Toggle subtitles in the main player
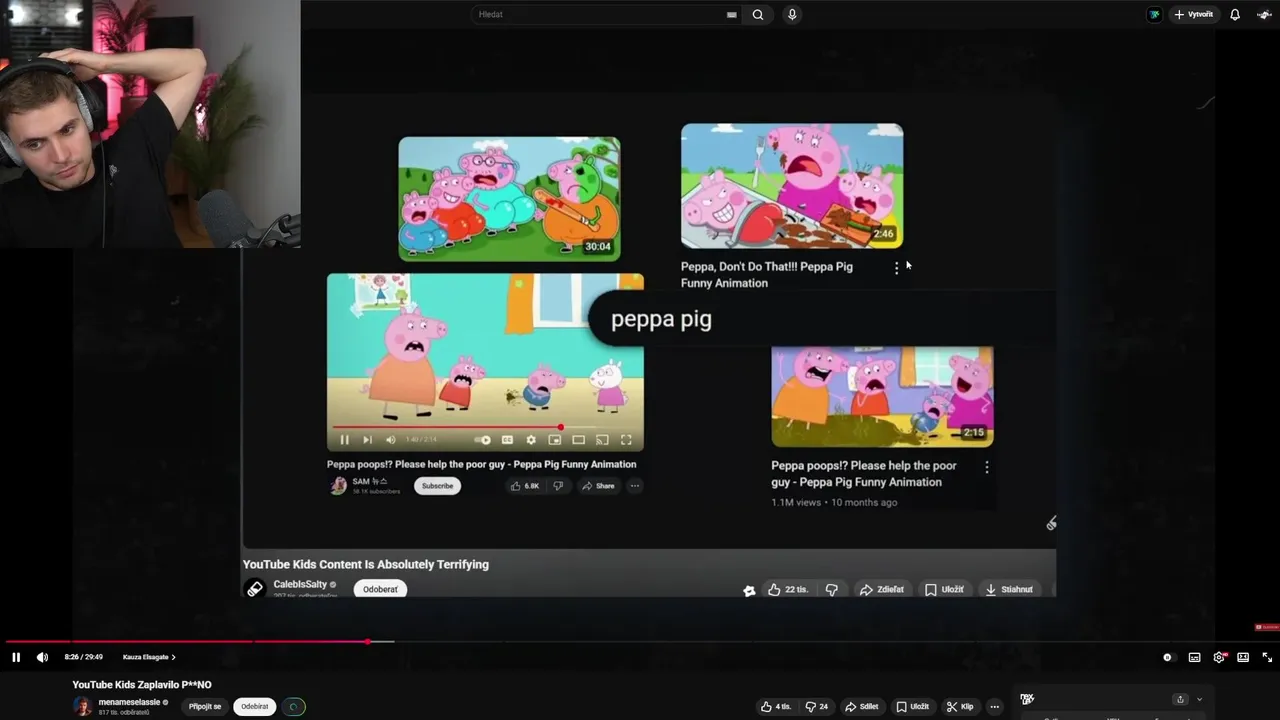The height and width of the screenshot is (720, 1280). tap(1194, 657)
